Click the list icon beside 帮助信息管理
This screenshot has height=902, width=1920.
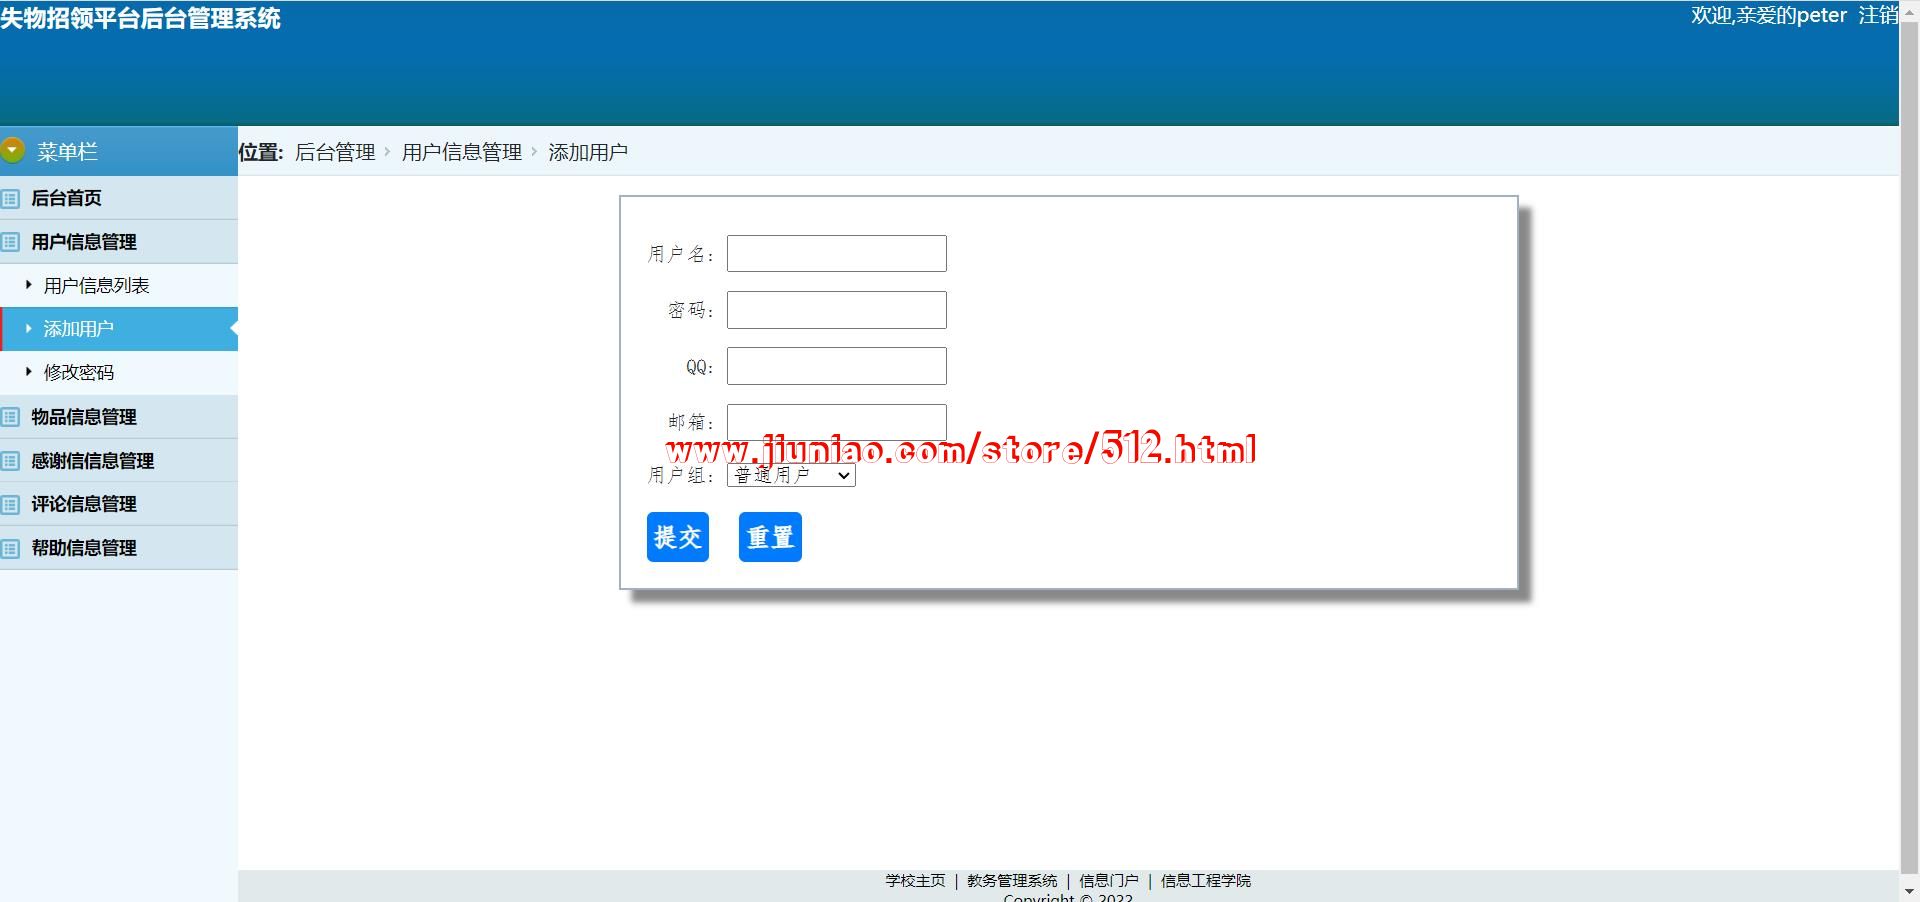pyautogui.click(x=10, y=548)
